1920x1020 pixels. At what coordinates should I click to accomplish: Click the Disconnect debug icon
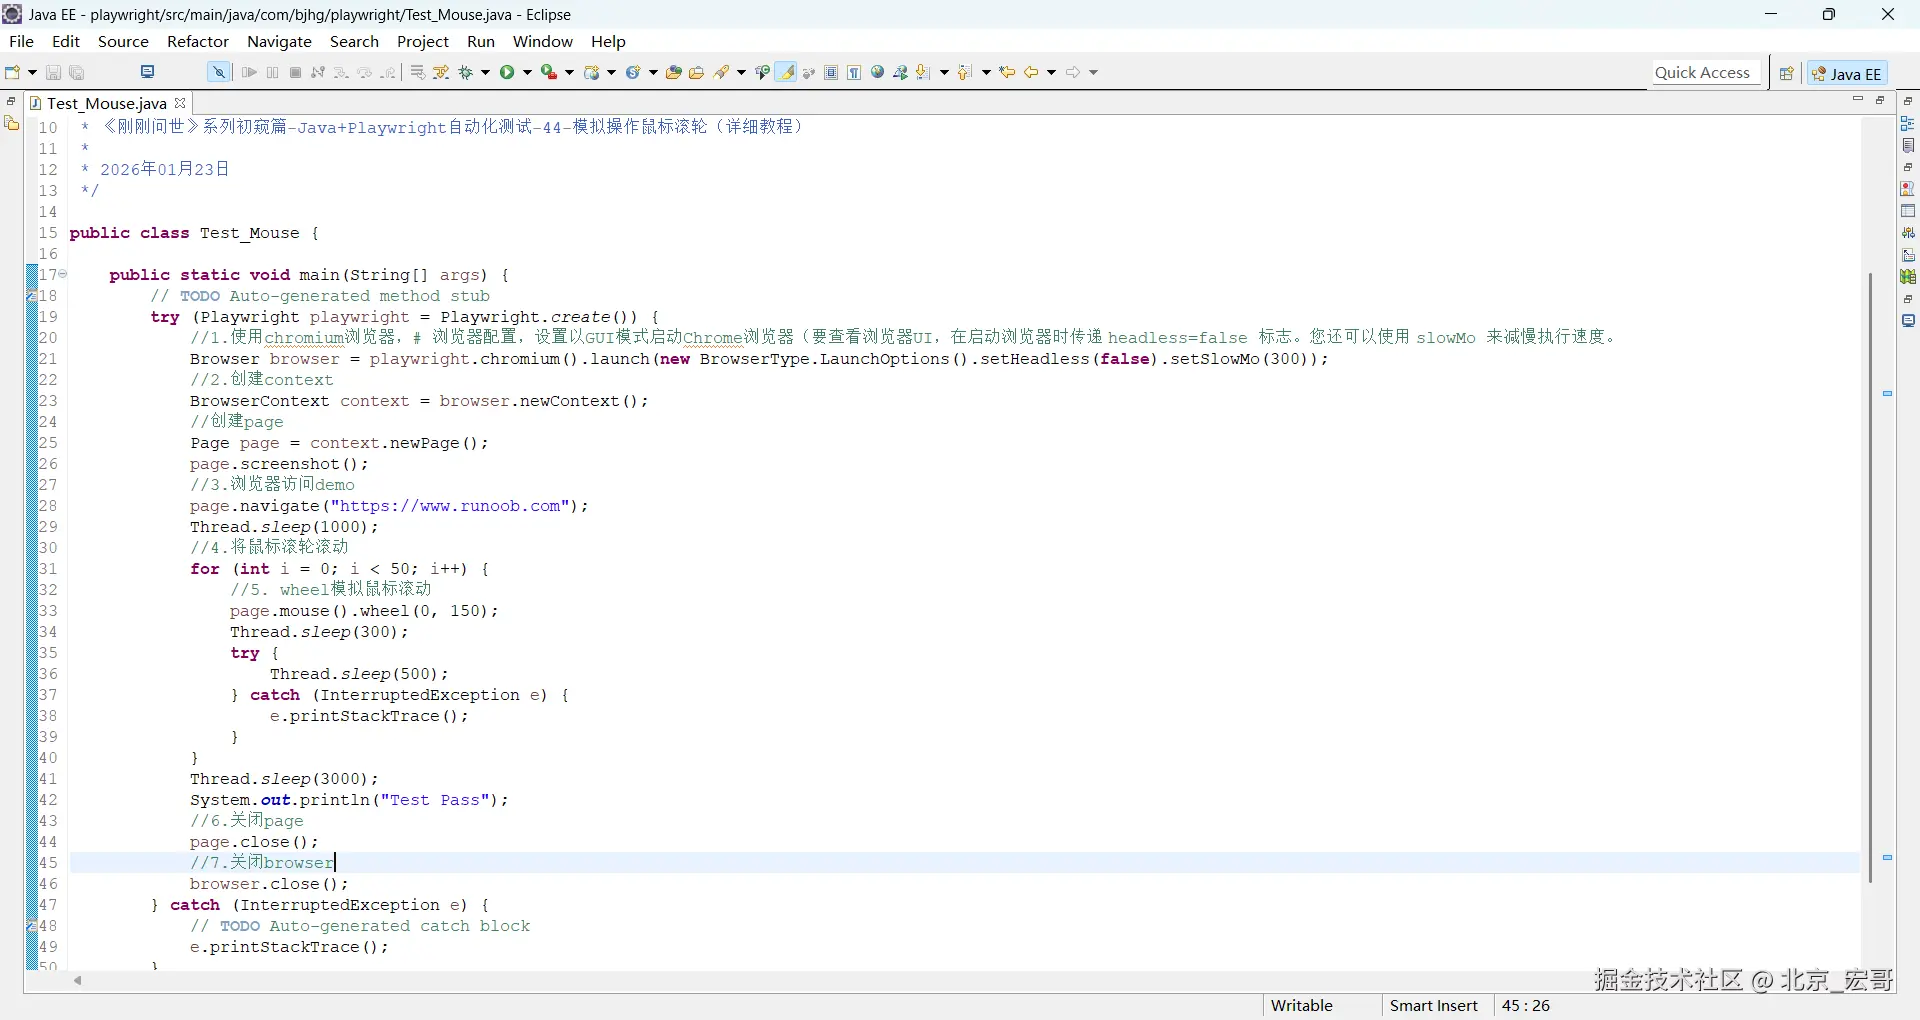click(318, 72)
